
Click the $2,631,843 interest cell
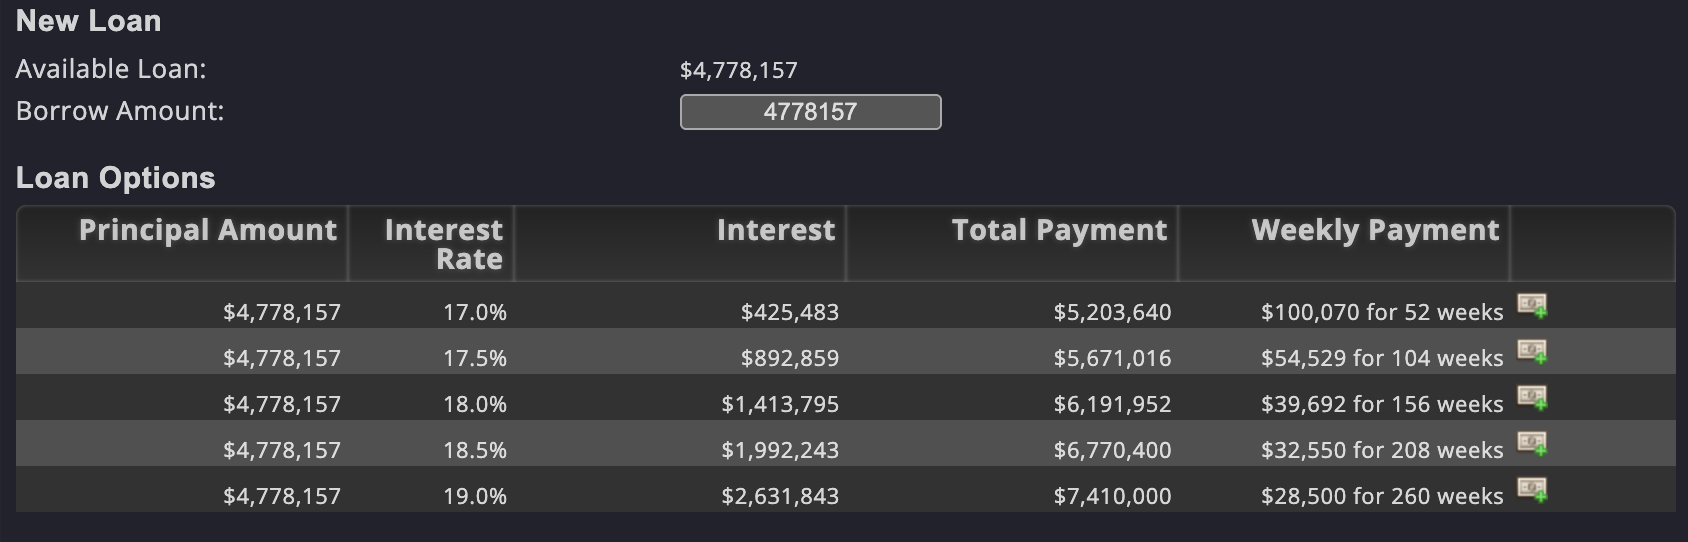click(x=780, y=496)
